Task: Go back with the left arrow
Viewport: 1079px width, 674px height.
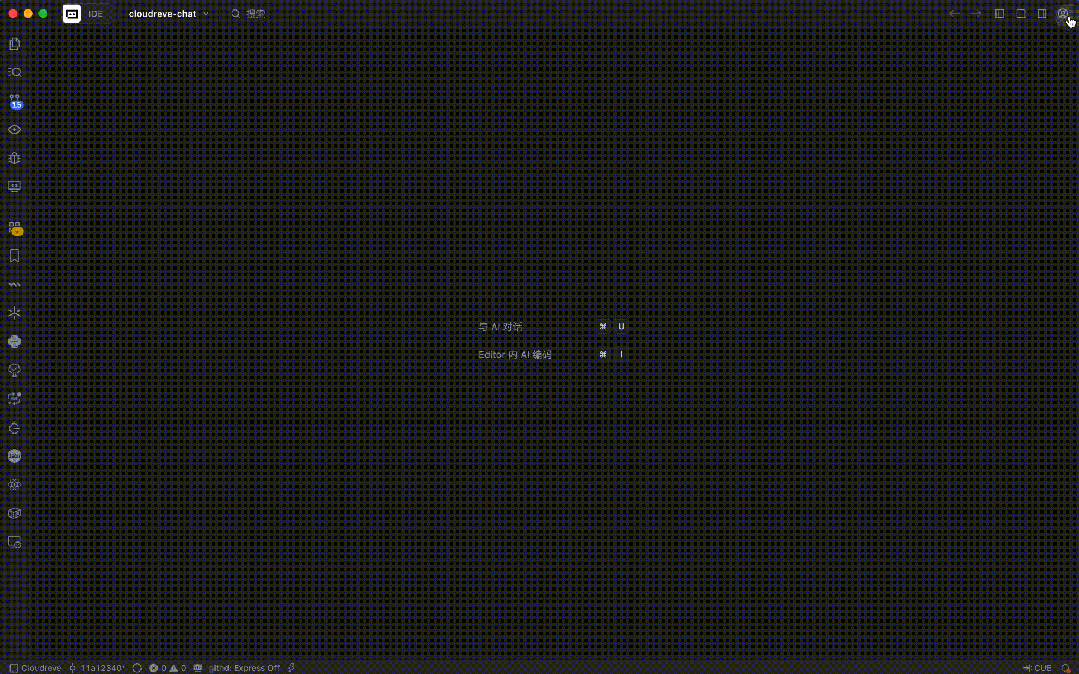Action: coord(954,14)
